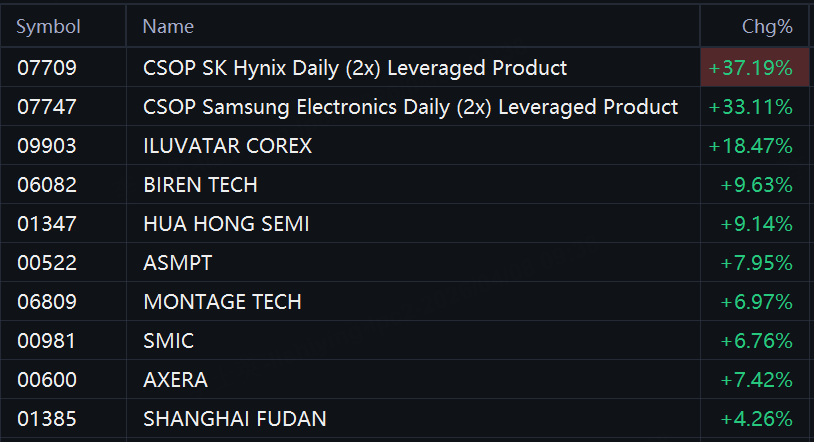
Task: Select the SMIC stock row
Action: 169,341
